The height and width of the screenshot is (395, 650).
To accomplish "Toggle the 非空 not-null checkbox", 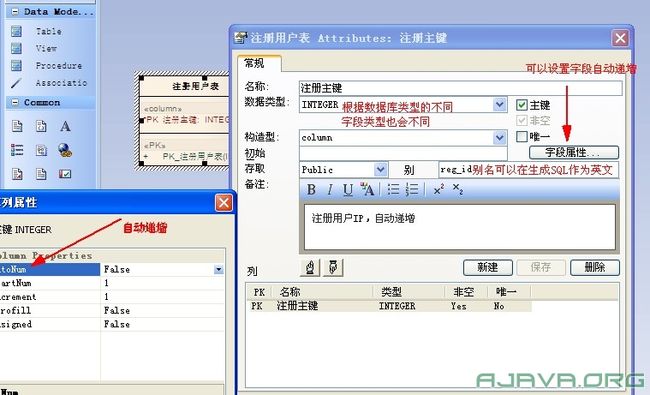I will (x=521, y=121).
